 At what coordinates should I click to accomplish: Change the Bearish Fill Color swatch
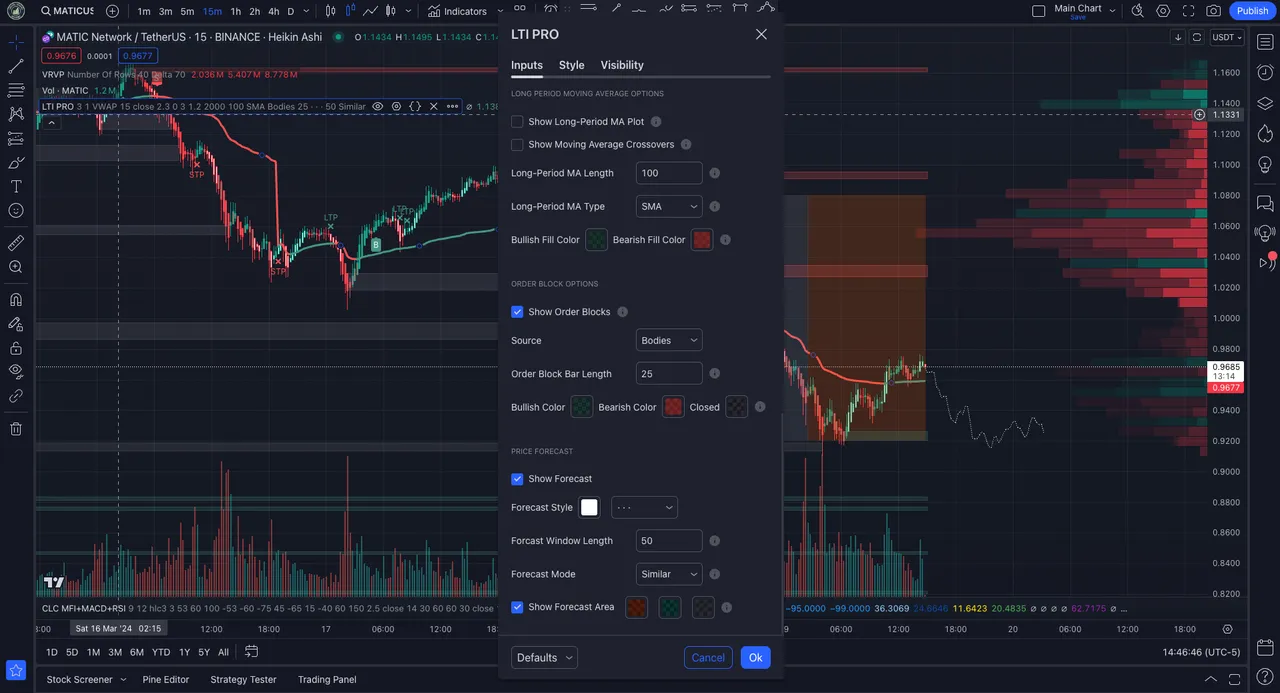(x=702, y=240)
